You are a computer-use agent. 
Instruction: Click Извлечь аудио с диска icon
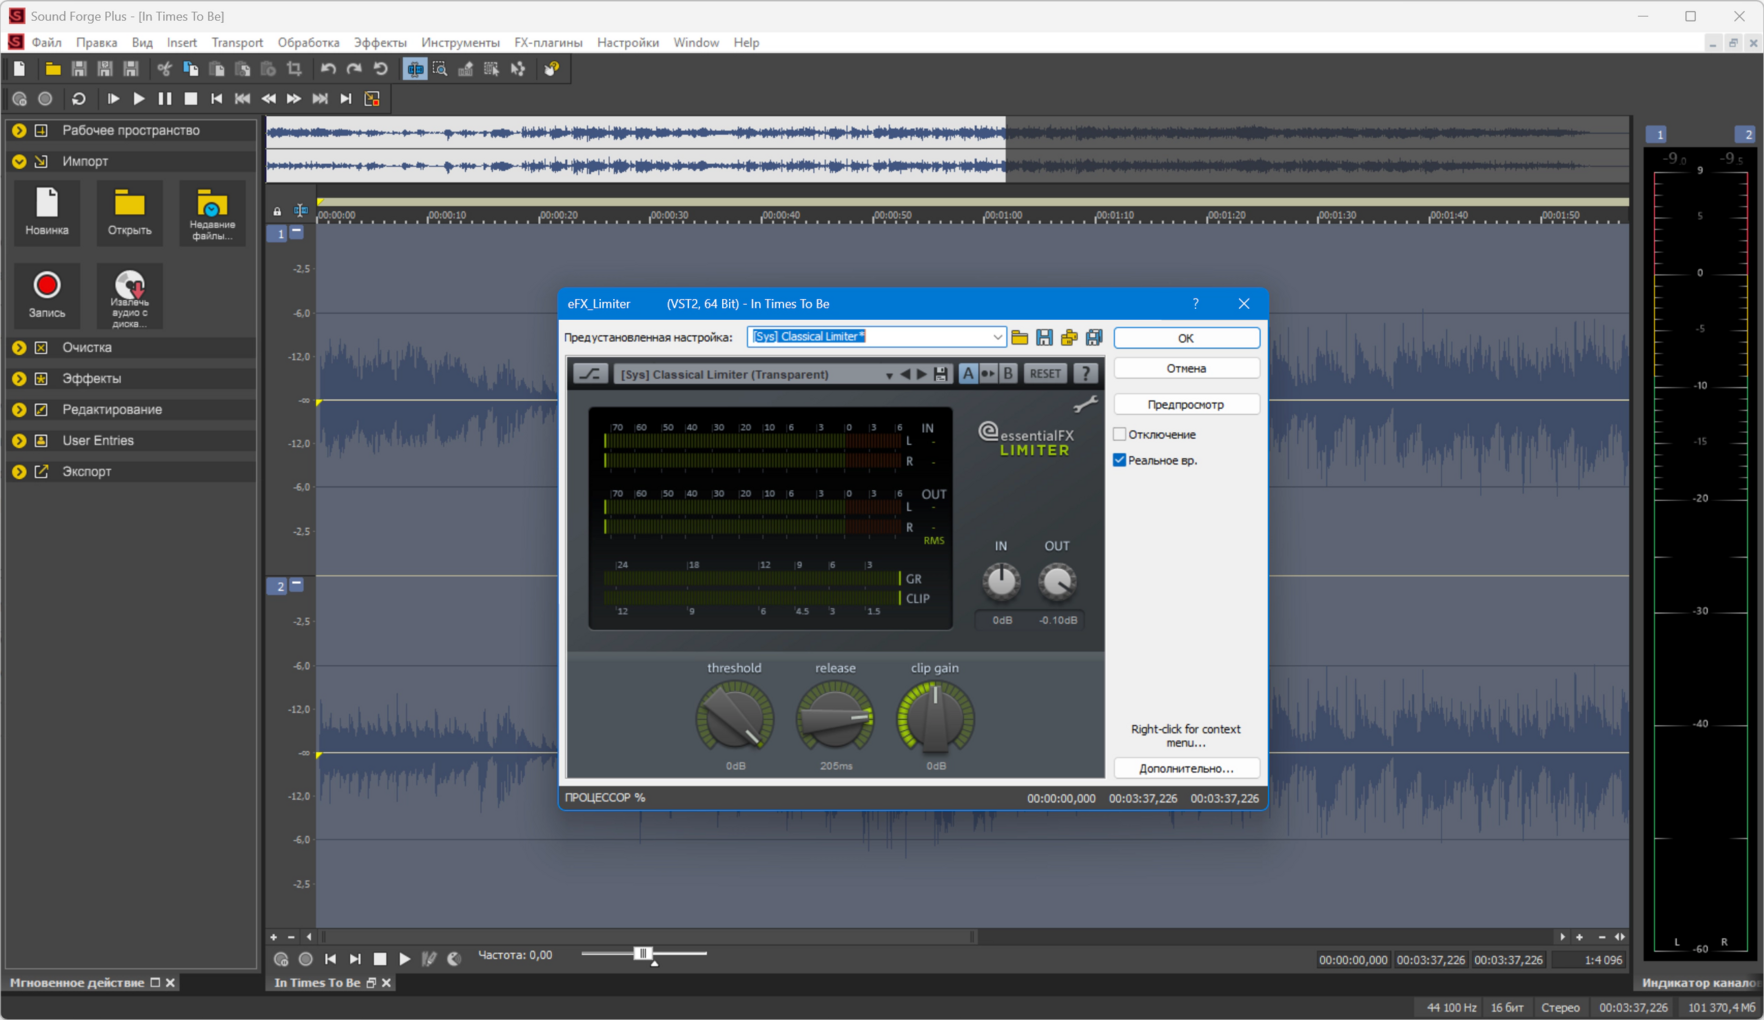tap(130, 297)
